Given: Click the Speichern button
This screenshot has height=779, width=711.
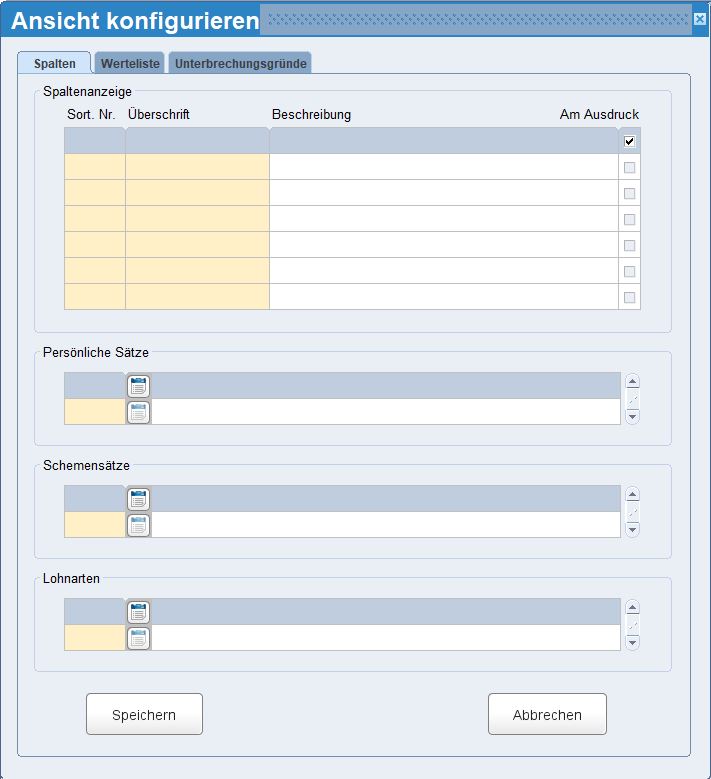Looking at the screenshot, I should click(x=144, y=715).
